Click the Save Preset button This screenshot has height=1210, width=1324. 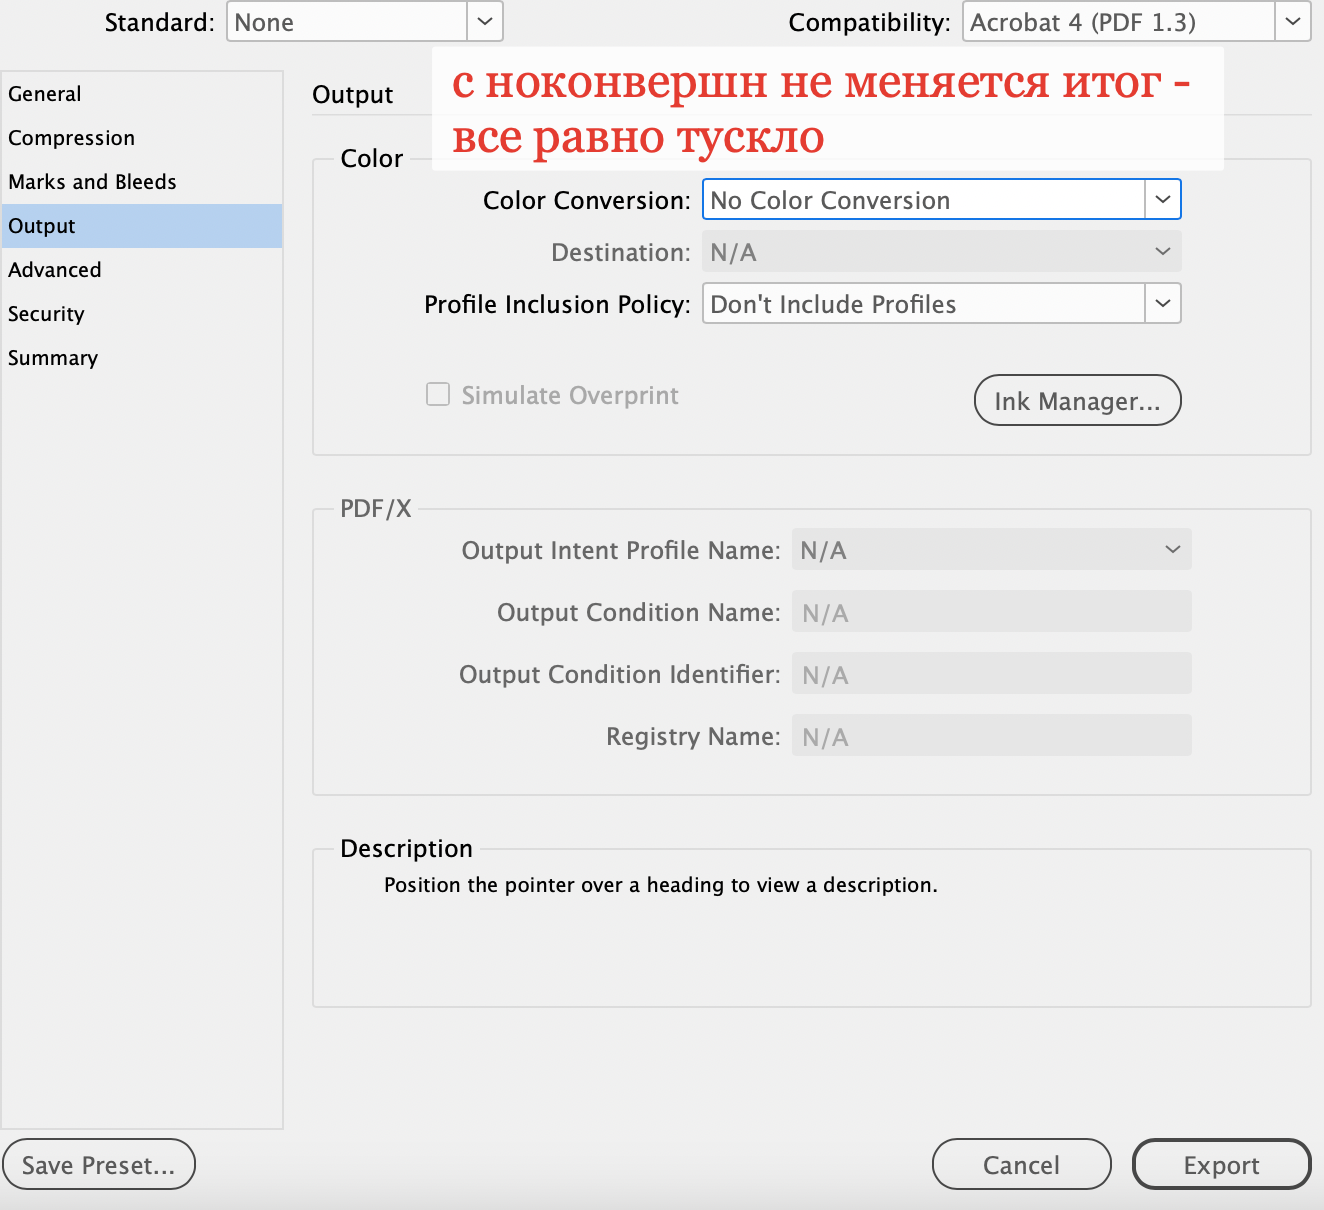(99, 1165)
